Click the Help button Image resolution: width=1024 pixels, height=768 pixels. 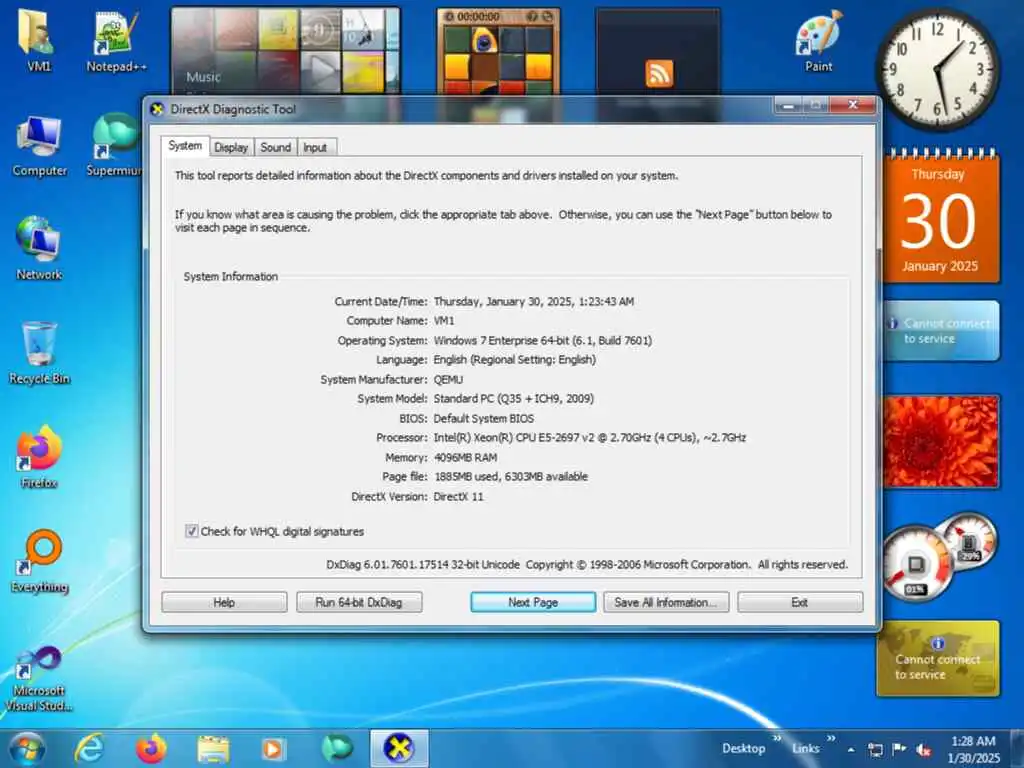point(224,602)
